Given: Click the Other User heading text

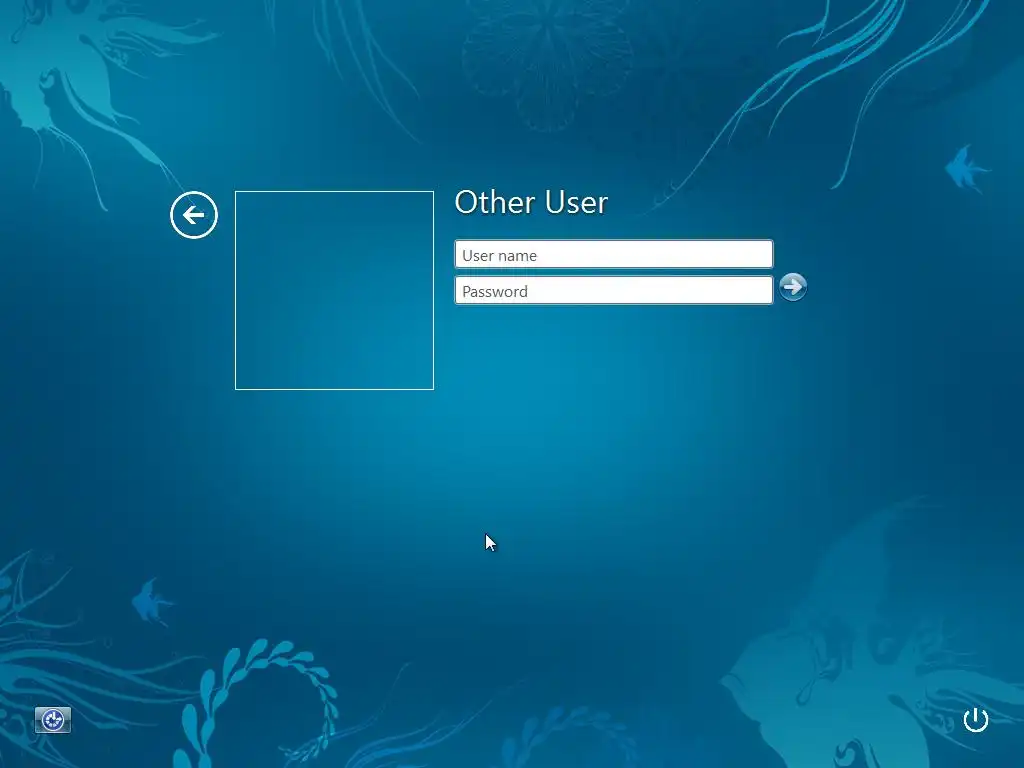Looking at the screenshot, I should 531,202.
